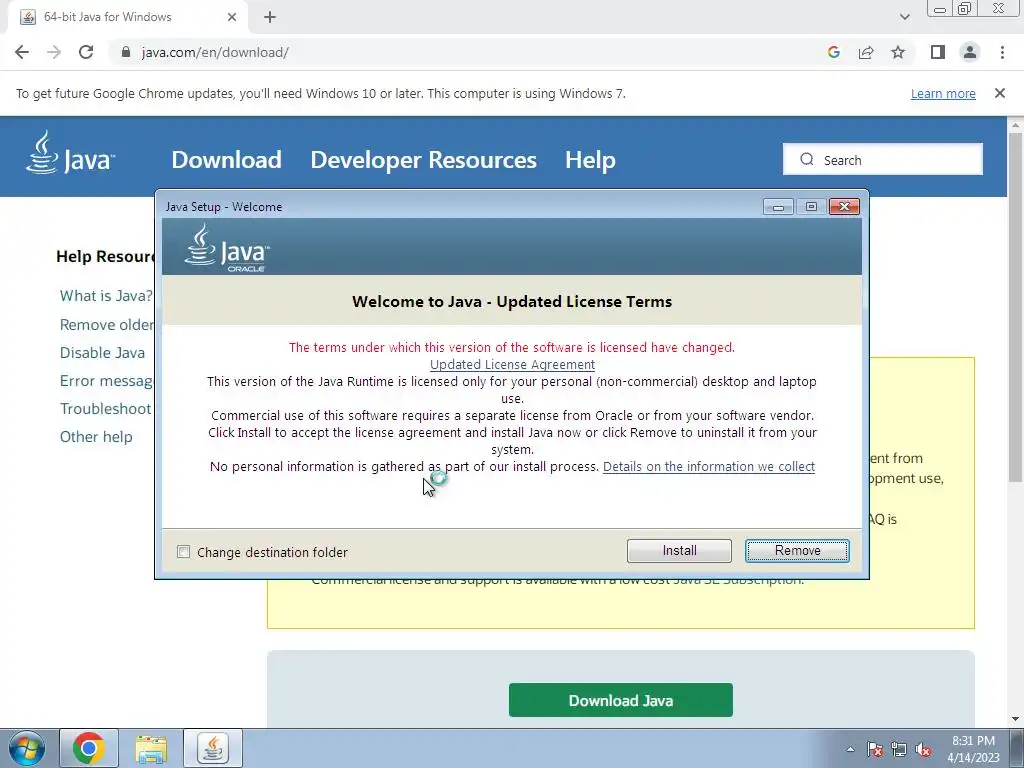This screenshot has width=1024, height=768.
Task: Minimize the Java Setup dialog
Action: click(778, 207)
